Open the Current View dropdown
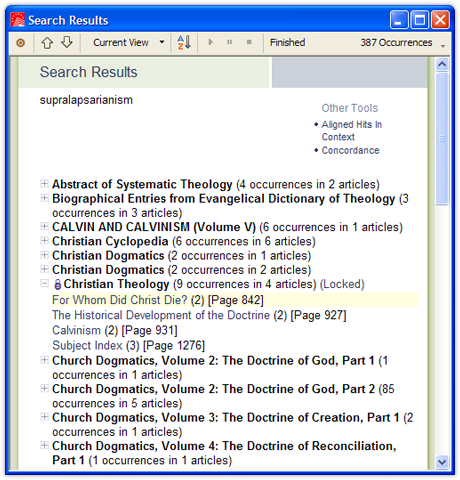Image resolution: width=460 pixels, height=480 pixels. tap(129, 42)
